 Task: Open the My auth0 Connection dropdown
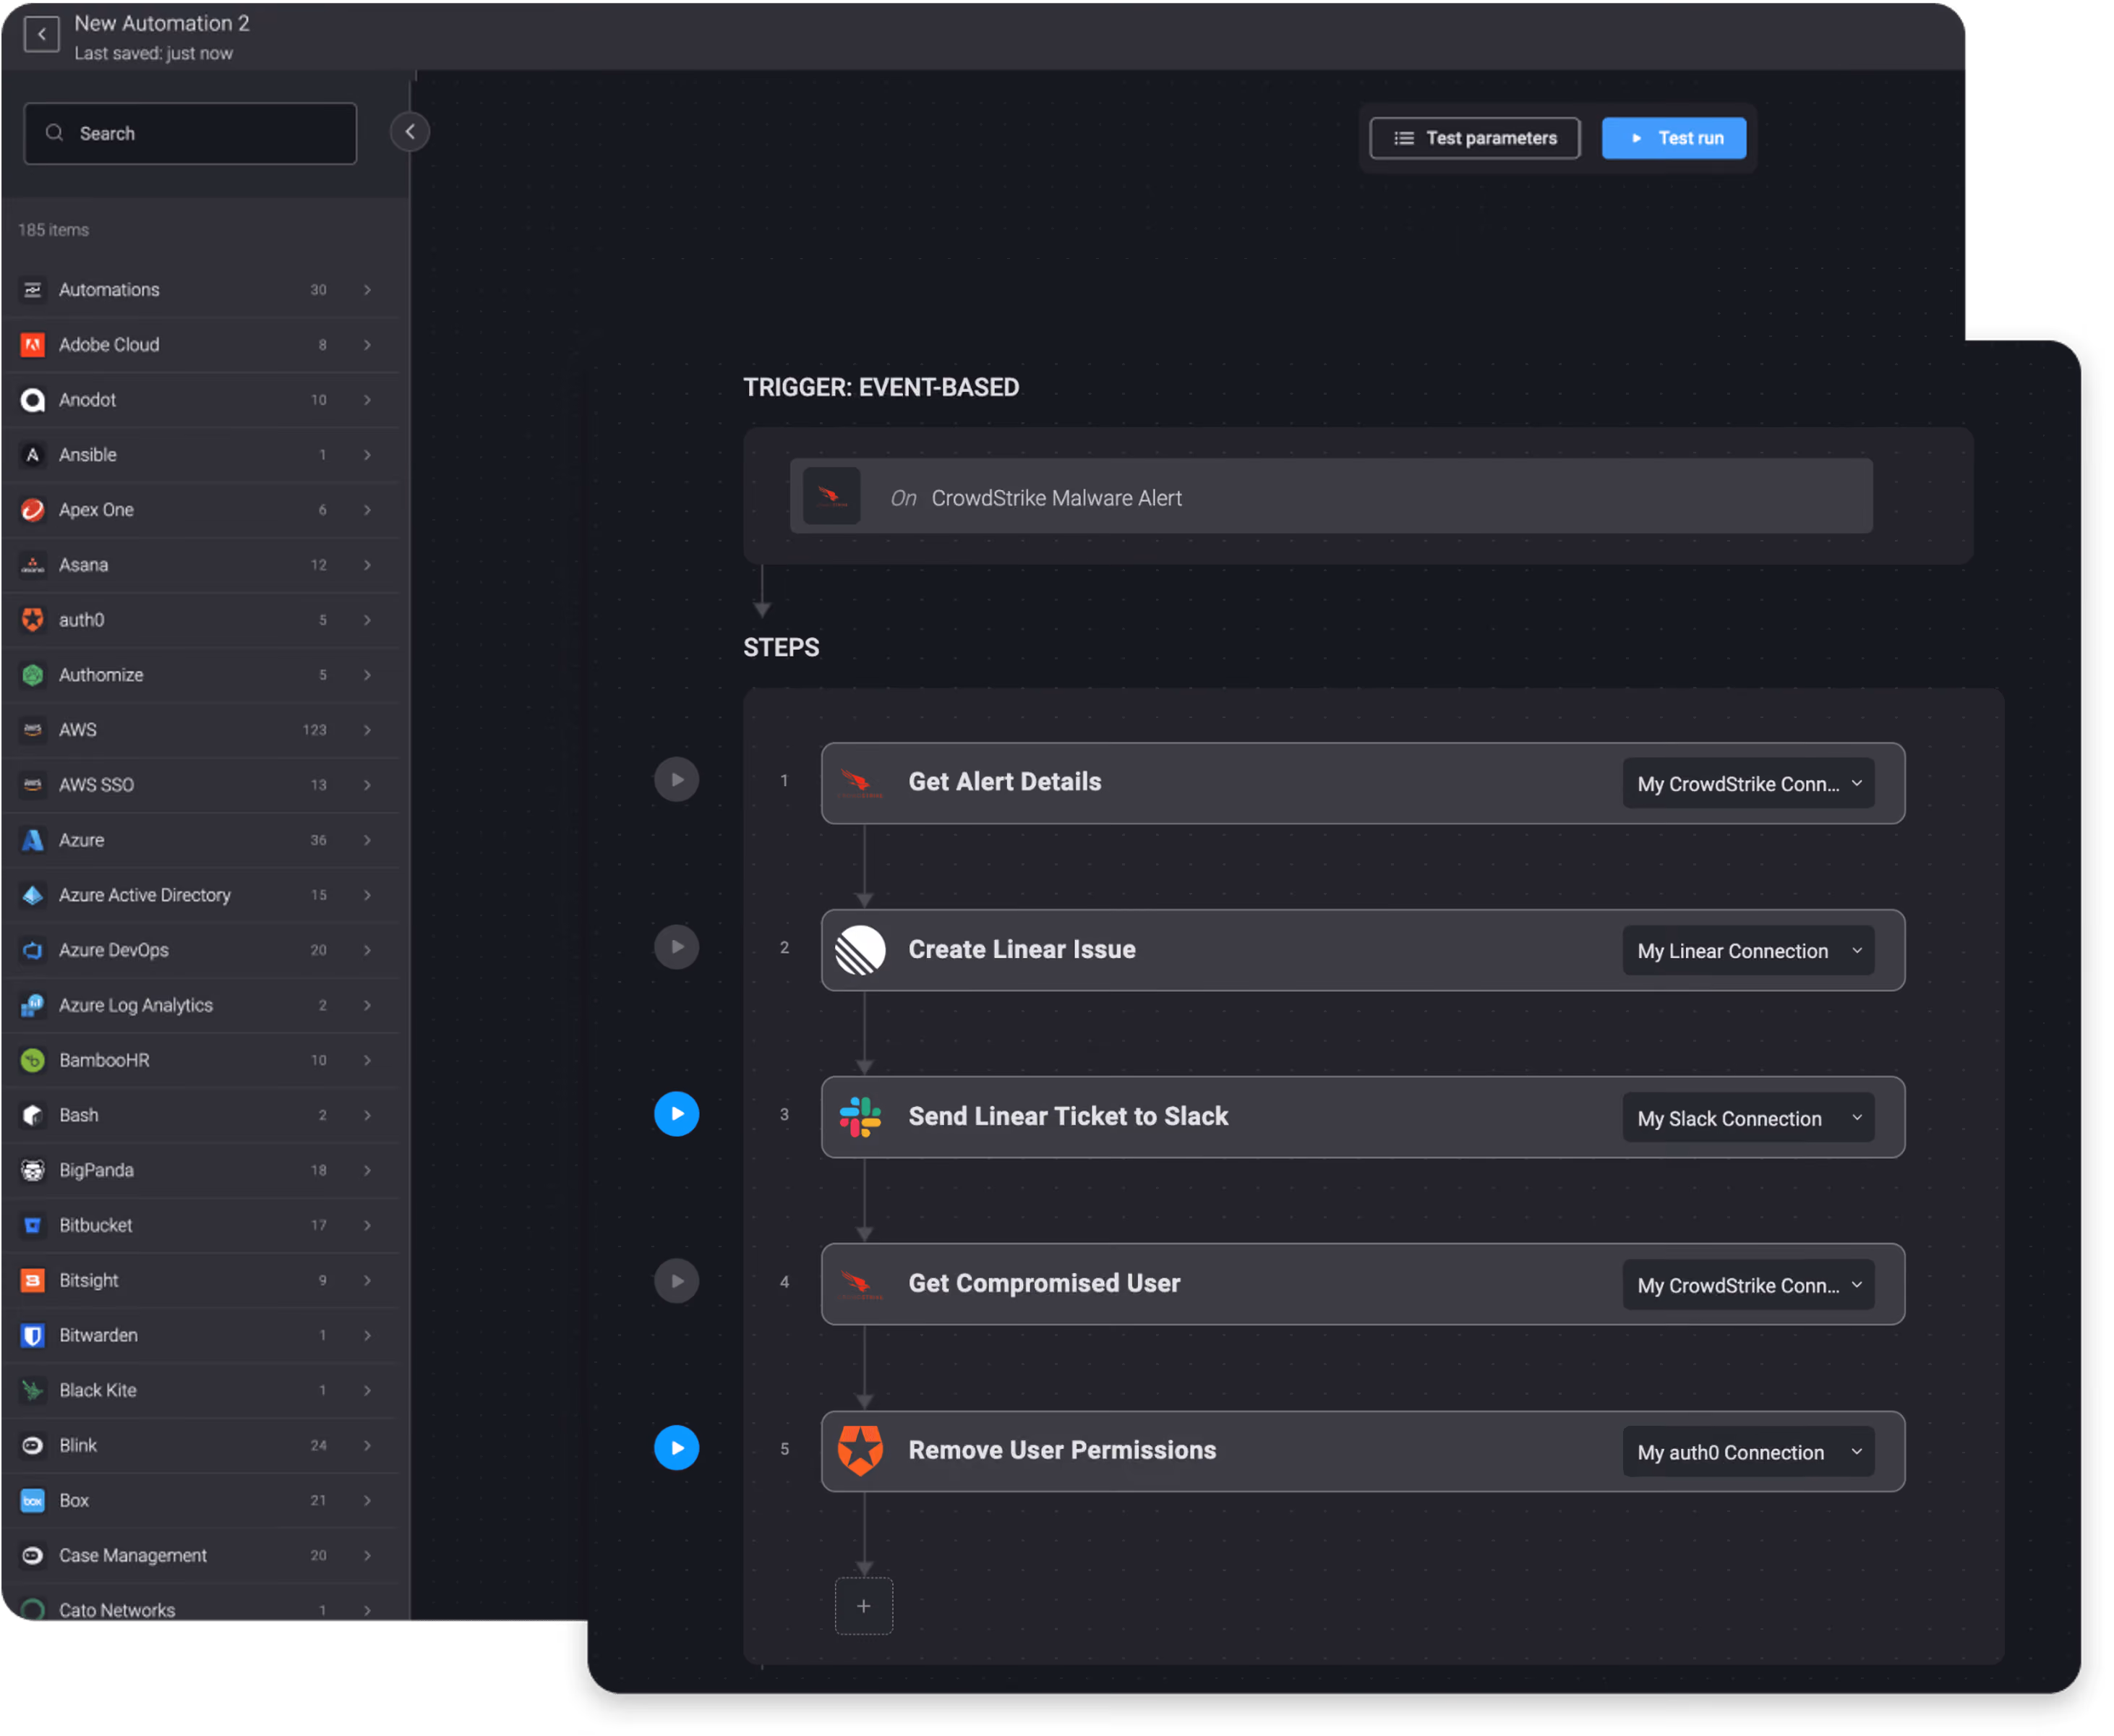(1748, 1452)
